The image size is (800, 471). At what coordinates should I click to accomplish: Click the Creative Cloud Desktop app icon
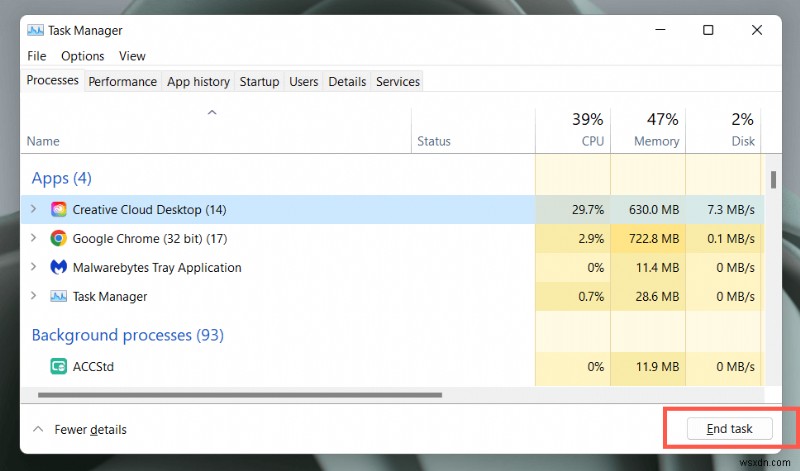59,209
